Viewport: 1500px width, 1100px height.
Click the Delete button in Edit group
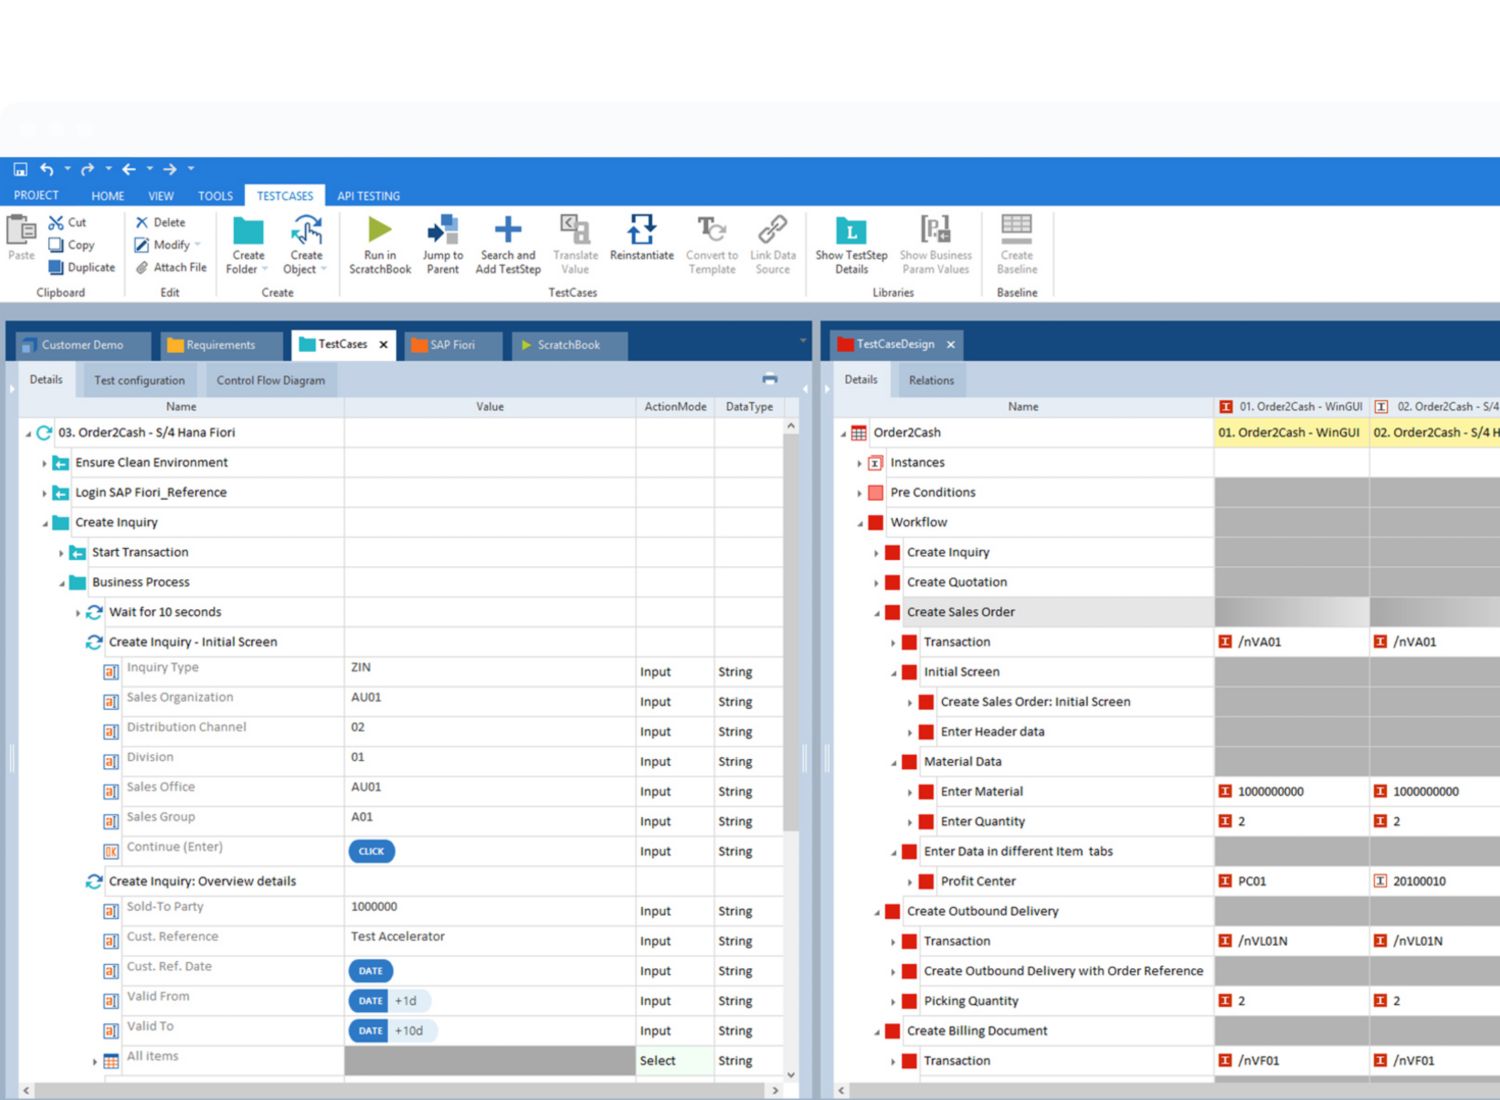pyautogui.click(x=160, y=223)
